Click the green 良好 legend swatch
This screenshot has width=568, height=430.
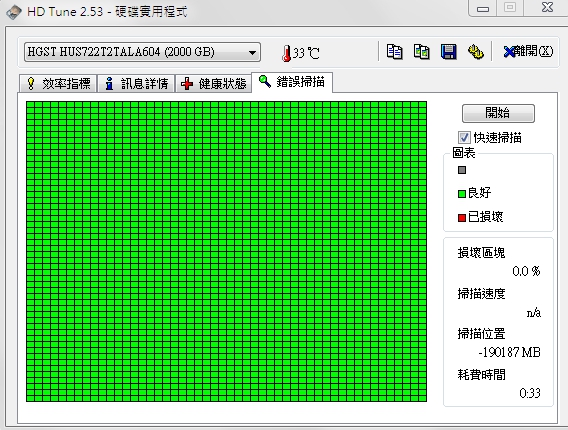[462, 194]
